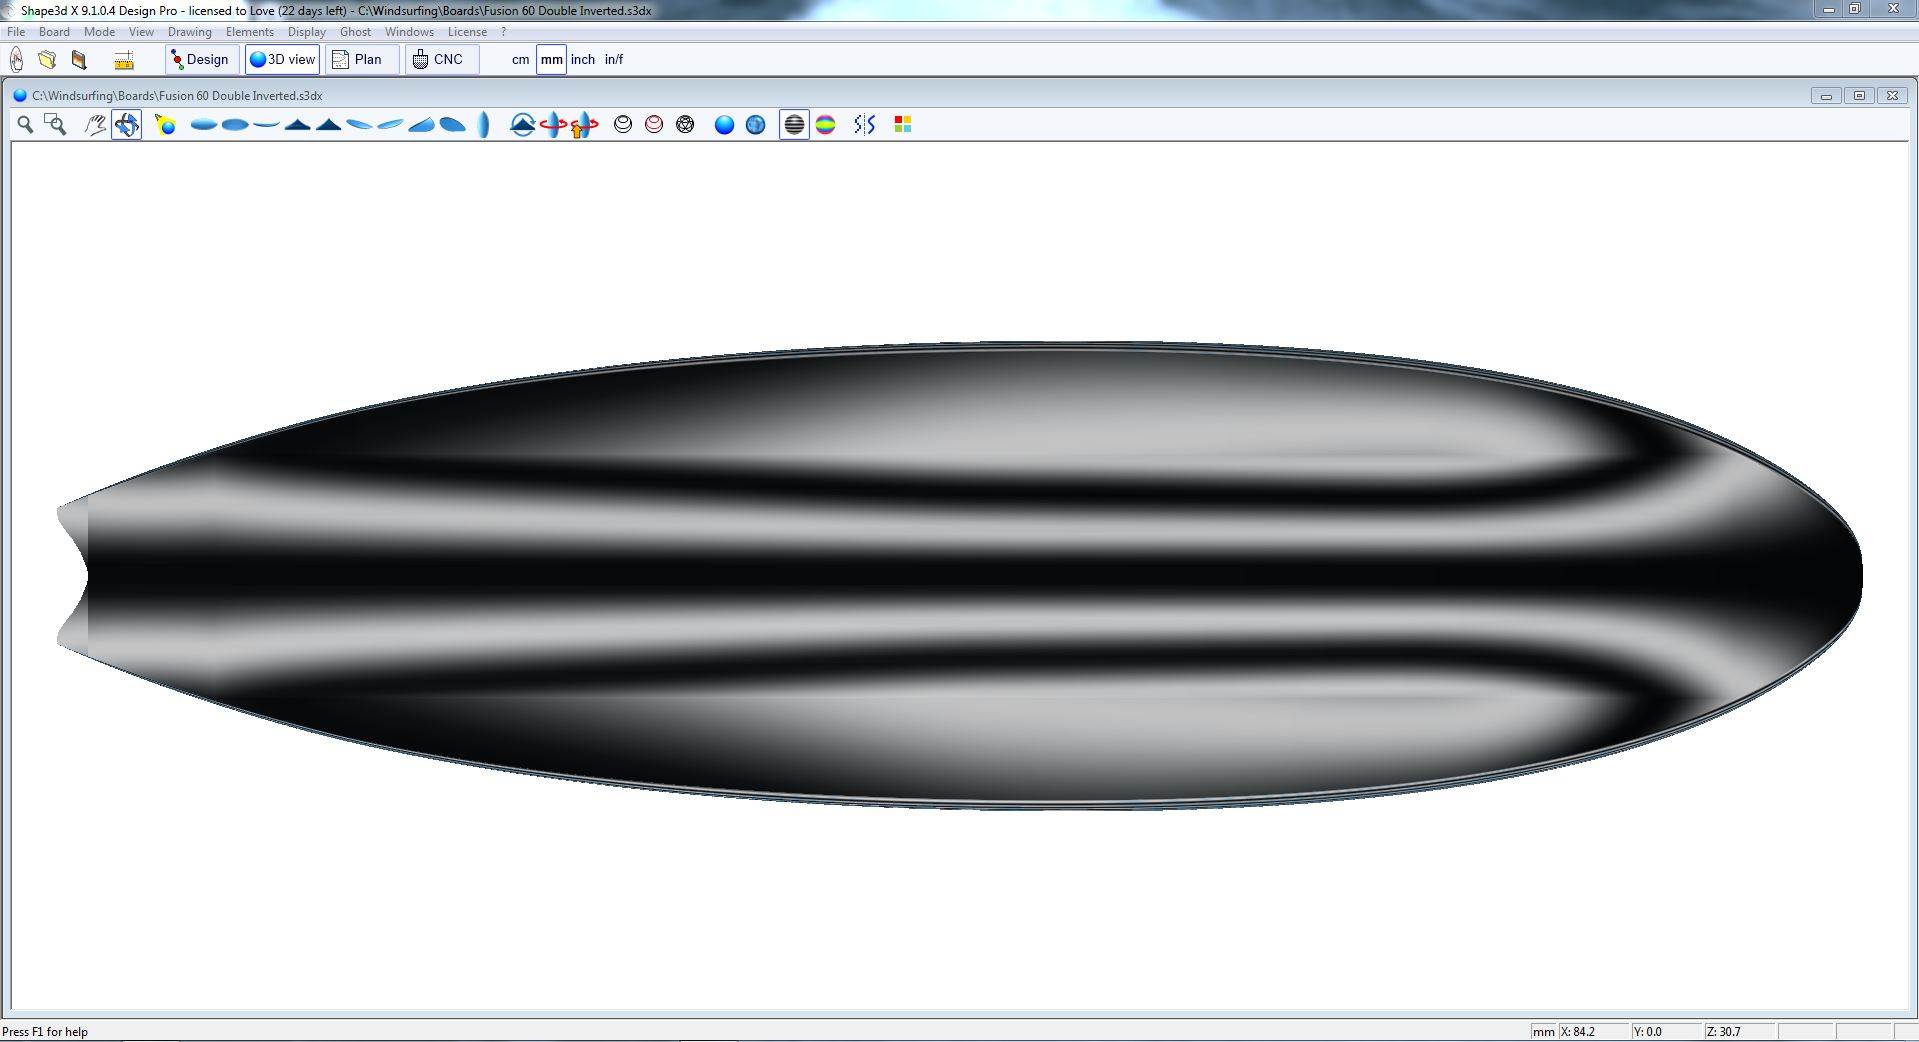Screen dimensions: 1919x1042
Task: Set units to inch
Action: [x=582, y=60]
